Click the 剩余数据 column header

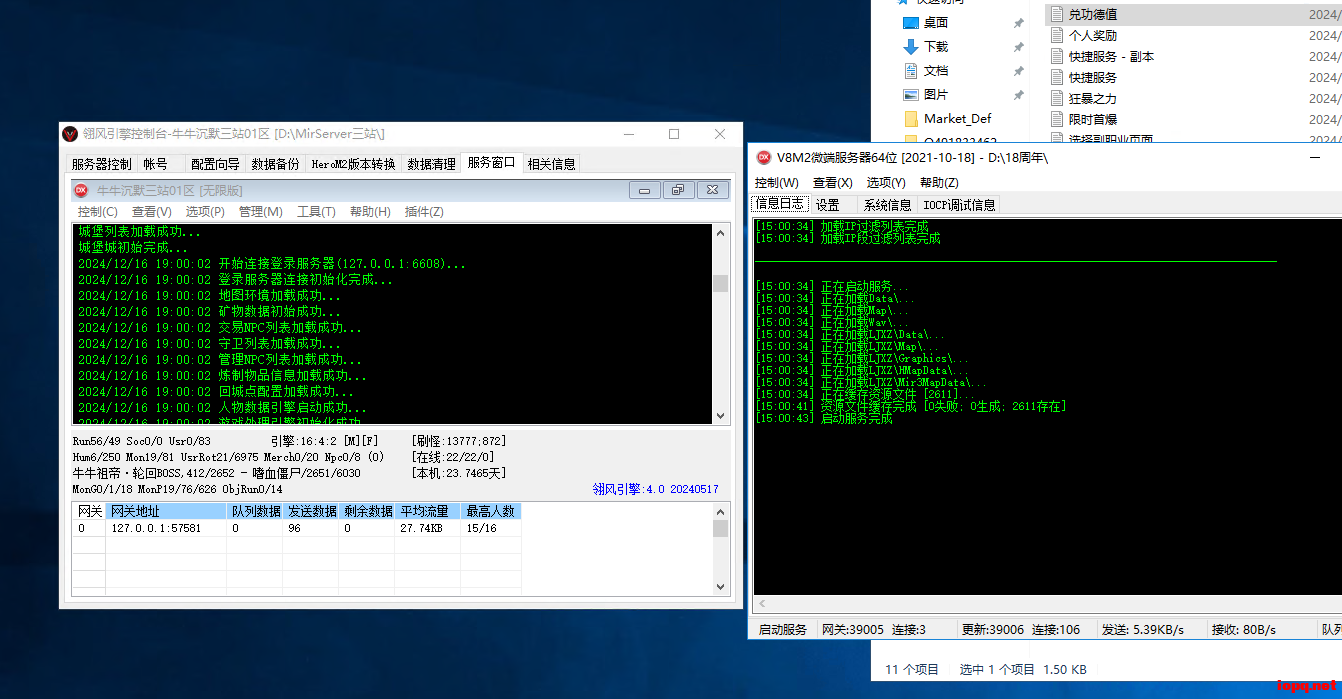367,511
